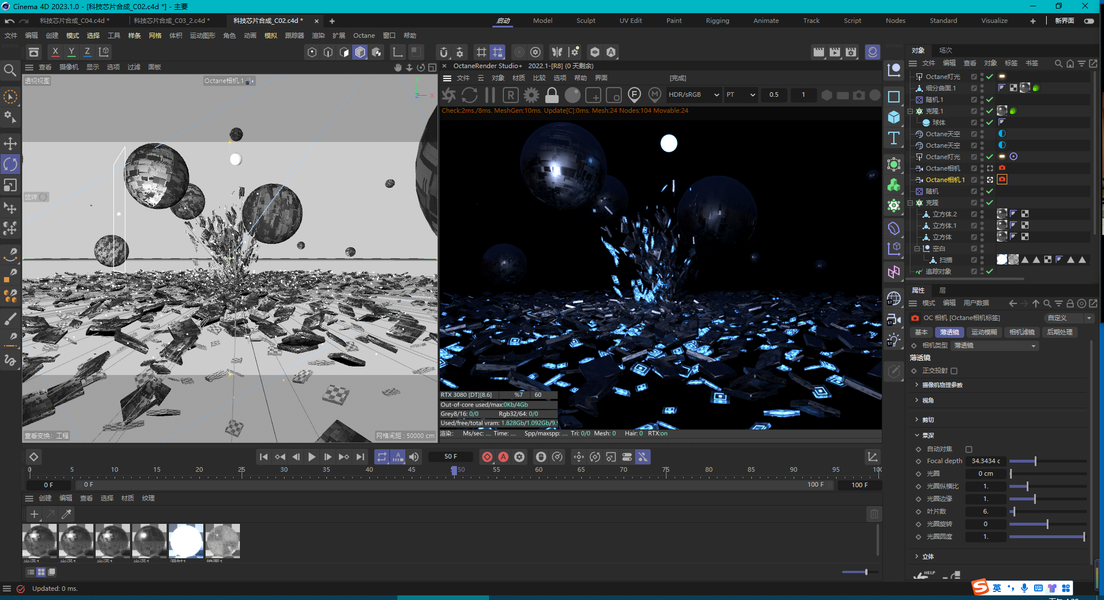Toggle X axis lock
1104x600 pixels.
[55, 51]
